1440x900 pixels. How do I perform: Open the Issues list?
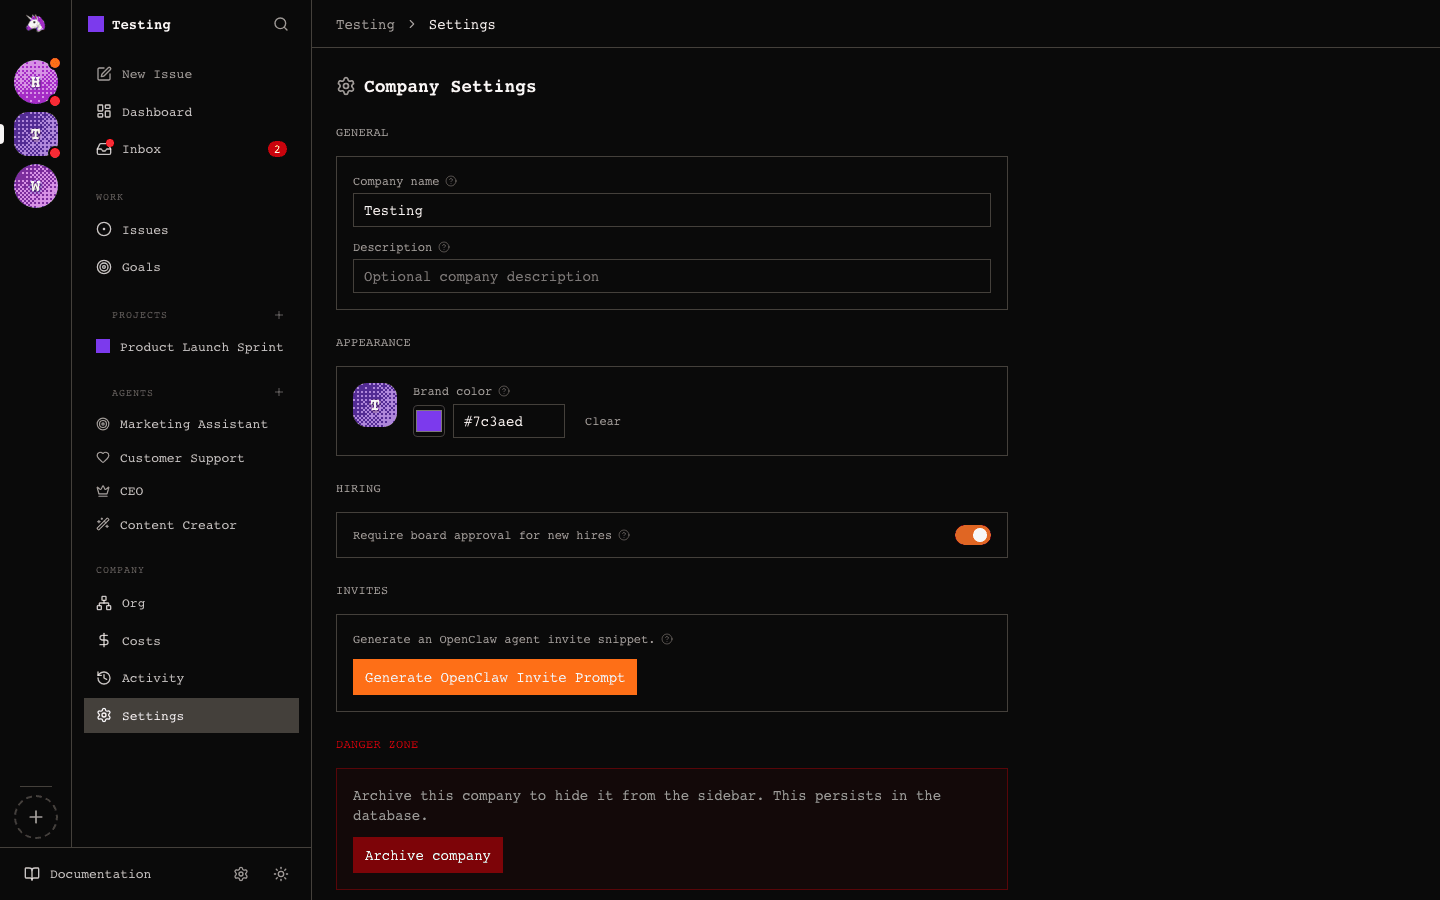click(x=144, y=229)
